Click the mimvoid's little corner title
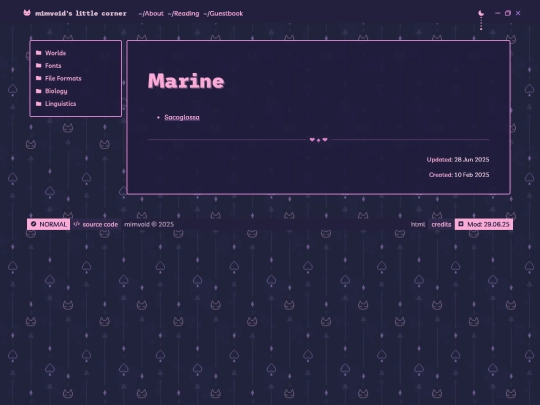Image resolution: width=540 pixels, height=405 pixels. pyautogui.click(x=81, y=13)
